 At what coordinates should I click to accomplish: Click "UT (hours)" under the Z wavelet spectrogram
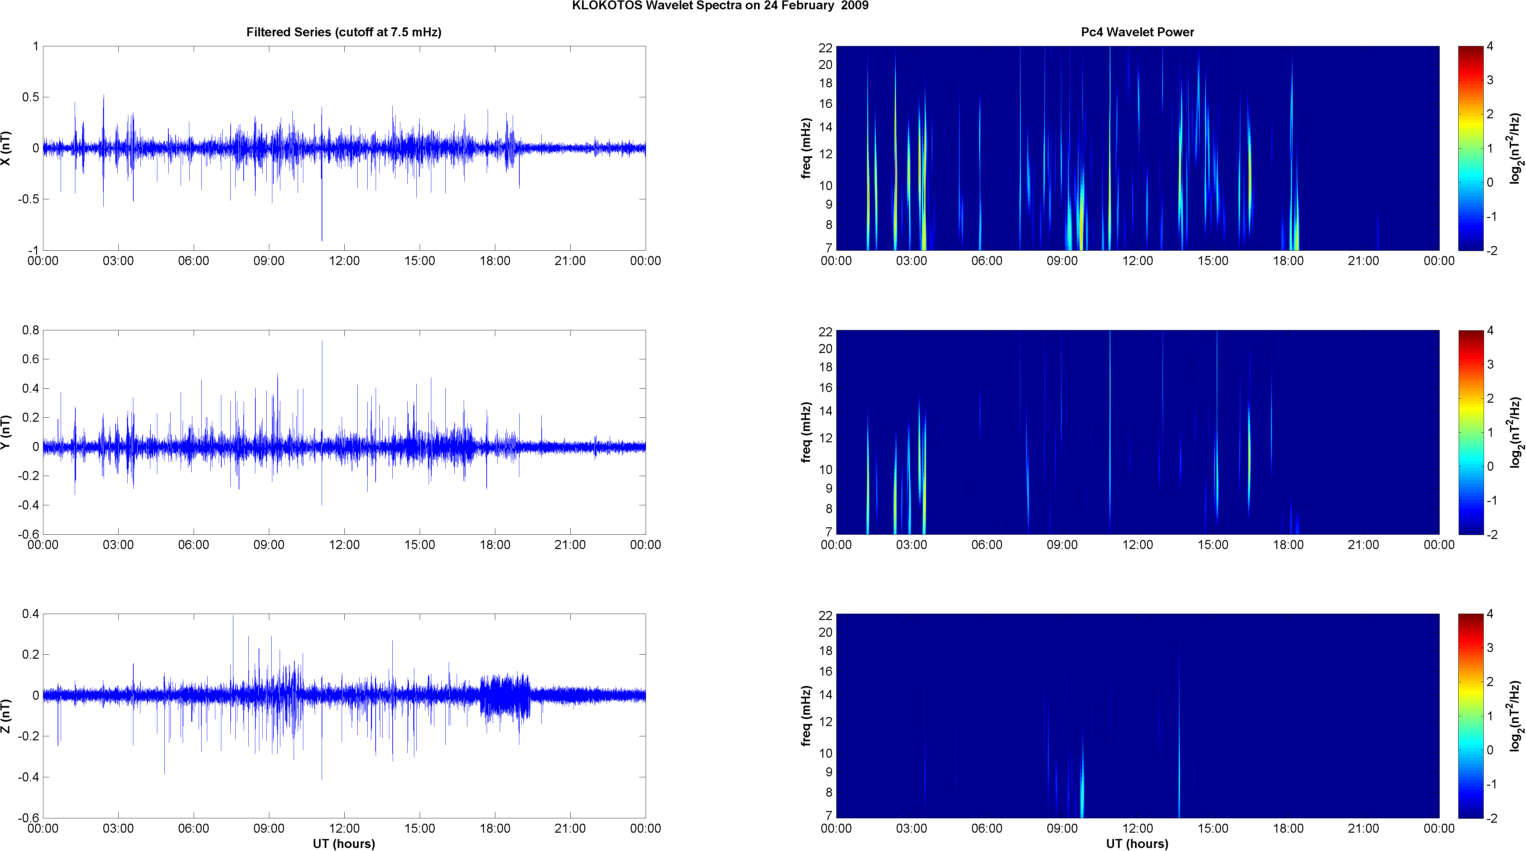1137,844
